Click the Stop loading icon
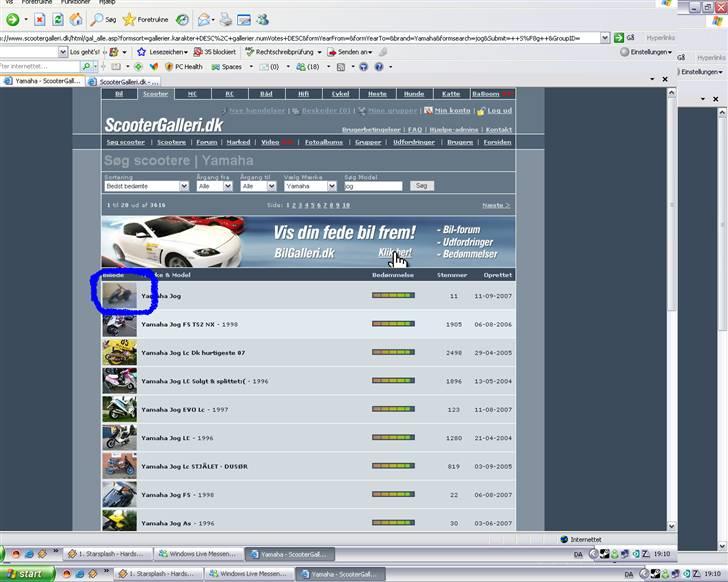This screenshot has height=582, width=728. coord(39,19)
